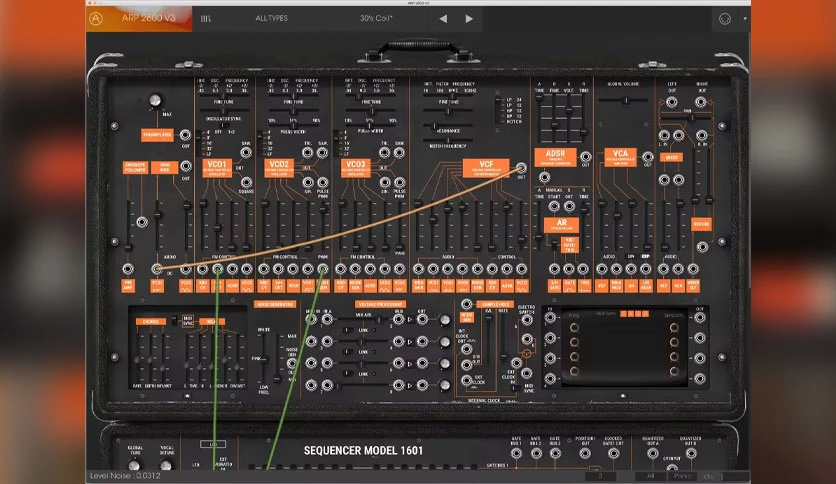Click the 30's Coil preset name

(376, 18)
